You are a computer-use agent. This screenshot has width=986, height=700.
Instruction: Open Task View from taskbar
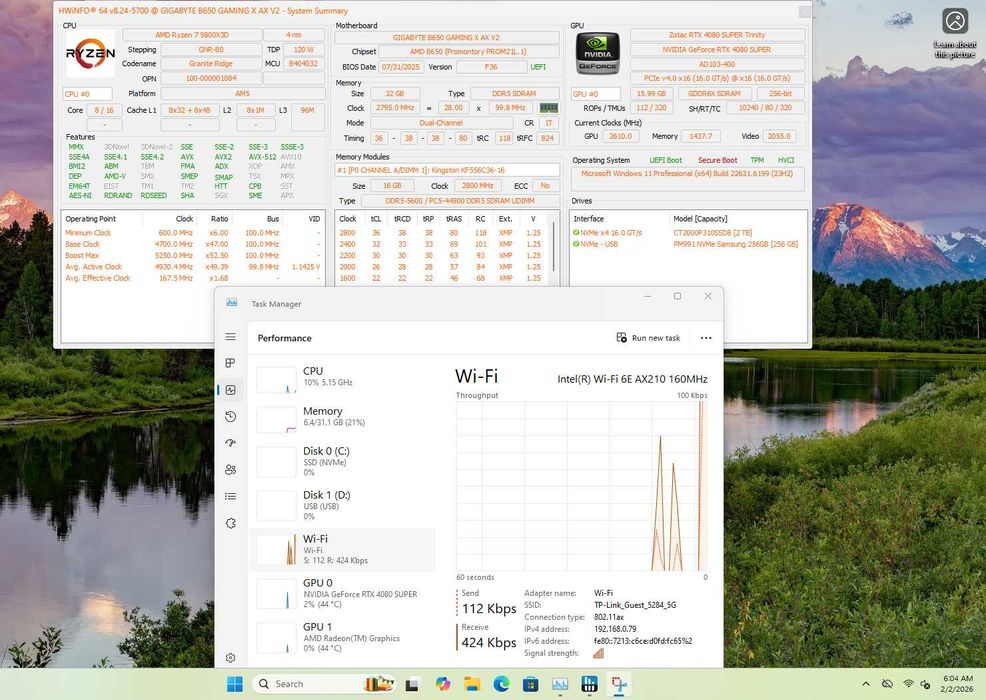click(413, 684)
